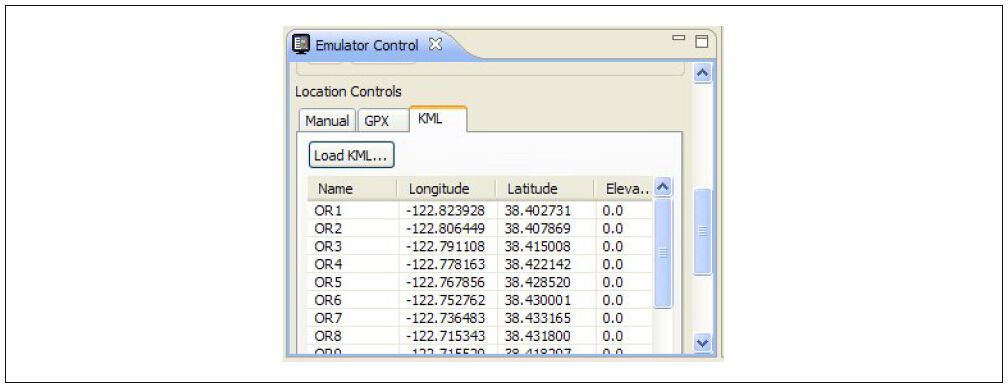The image size is (1008, 388).
Task: Select the OR5 row
Action: coord(480,282)
